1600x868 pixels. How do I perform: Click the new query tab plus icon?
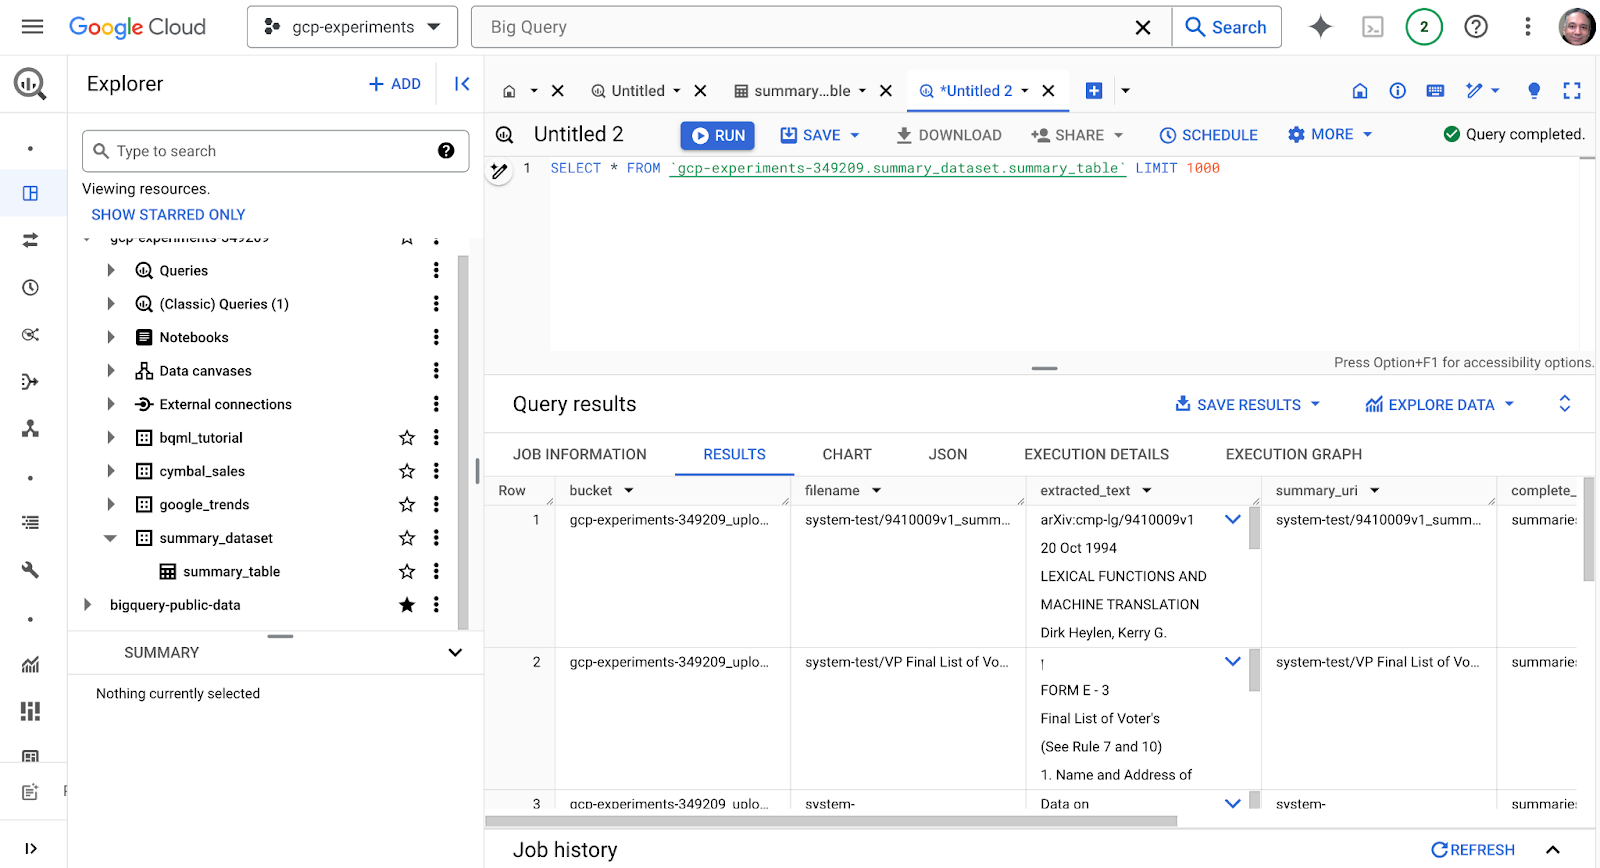(1094, 91)
